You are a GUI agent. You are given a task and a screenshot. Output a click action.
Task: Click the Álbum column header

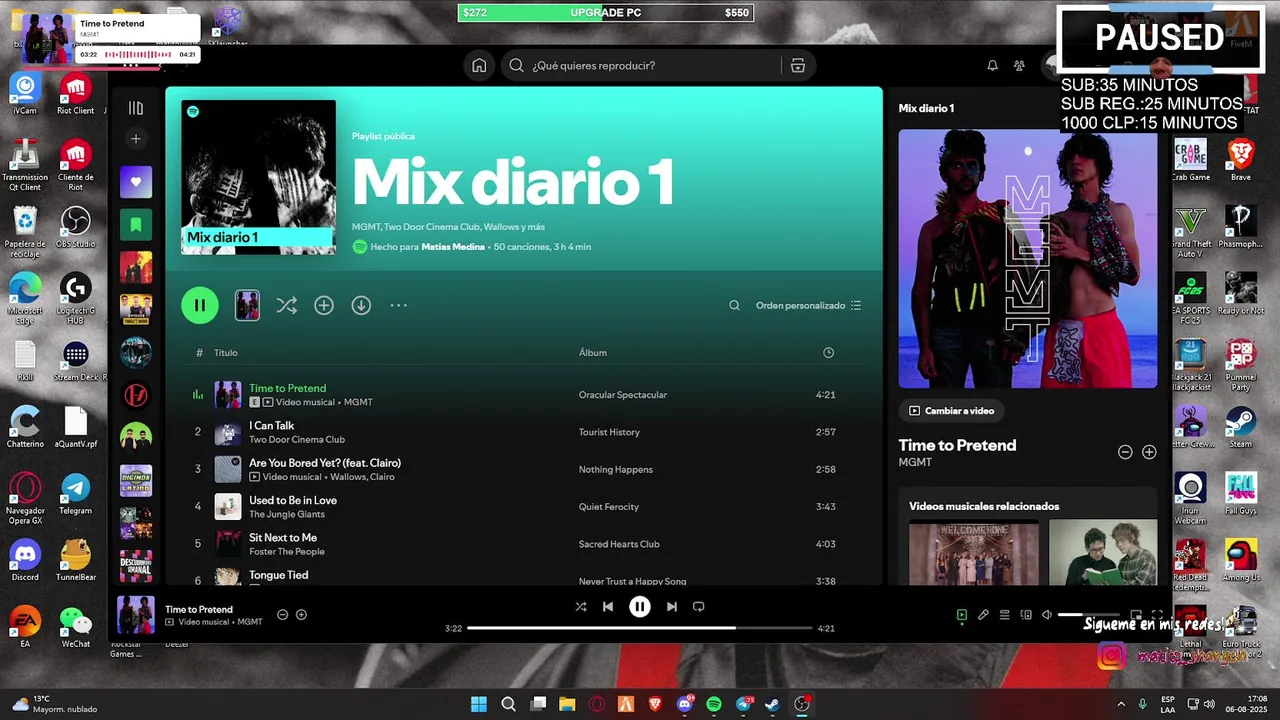(593, 353)
